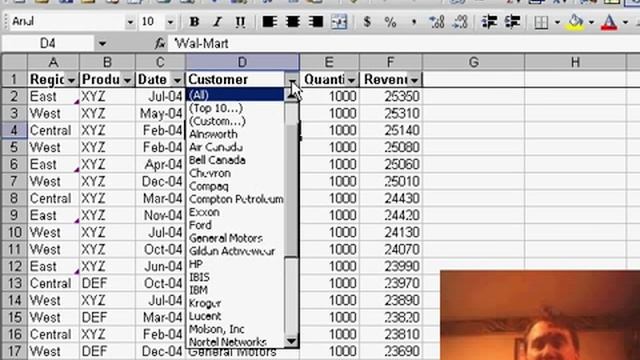Screen dimensions: 640x360
Task: Select (All) in Customer filter list
Action: (236, 95)
